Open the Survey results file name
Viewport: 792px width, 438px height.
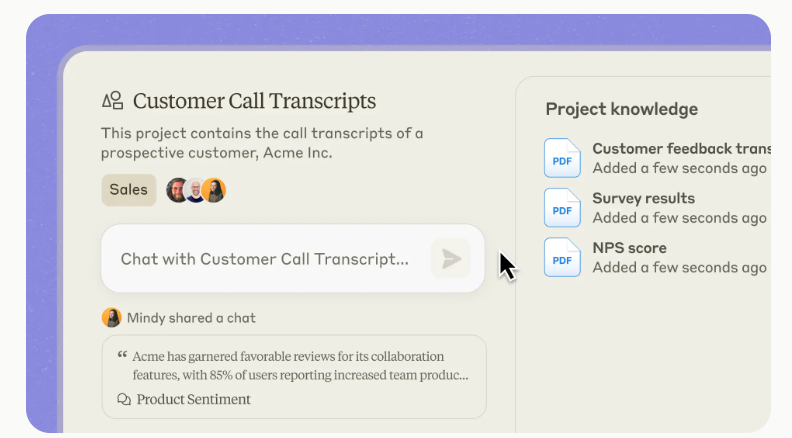click(x=643, y=198)
